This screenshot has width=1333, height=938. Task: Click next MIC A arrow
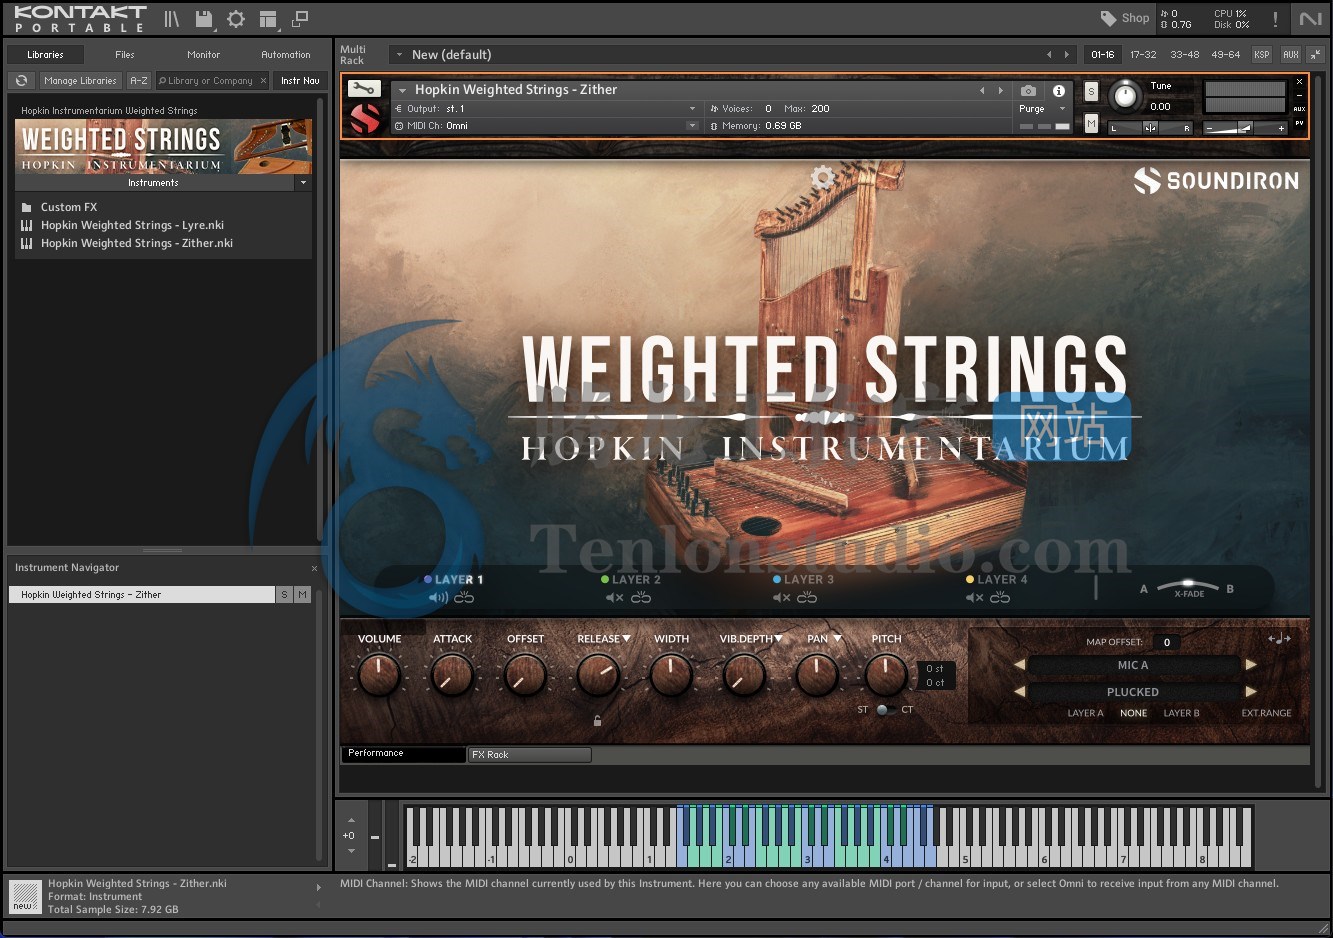(1250, 665)
